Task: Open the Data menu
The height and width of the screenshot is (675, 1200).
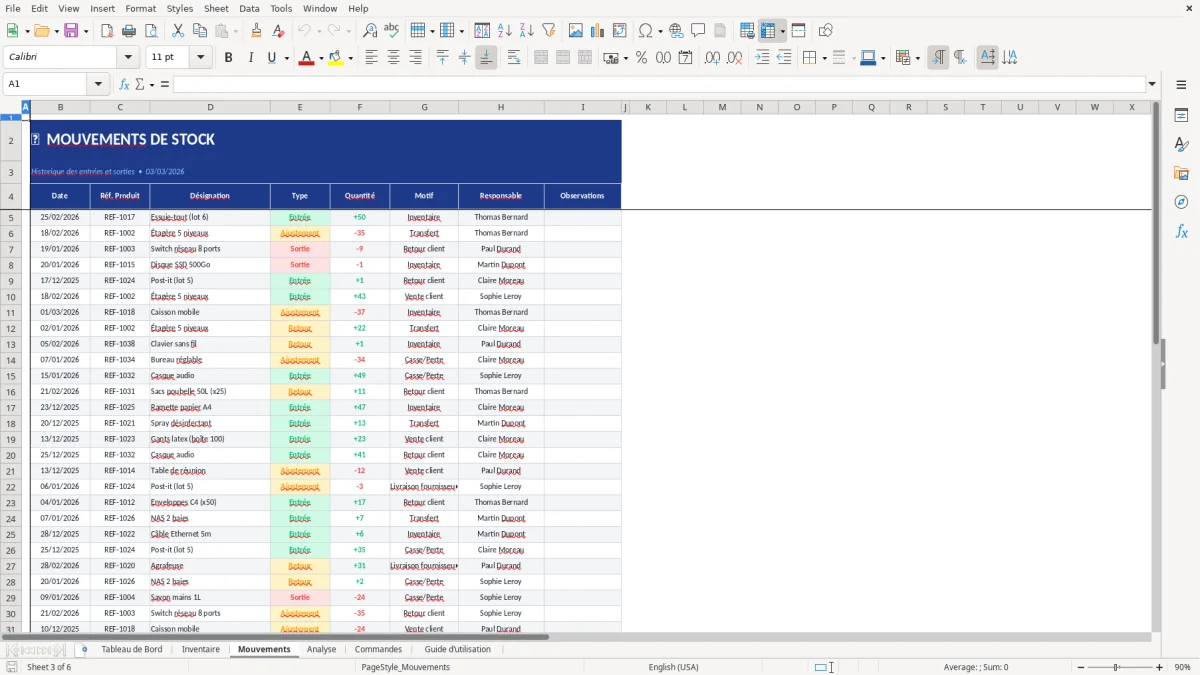Action: pos(249,8)
